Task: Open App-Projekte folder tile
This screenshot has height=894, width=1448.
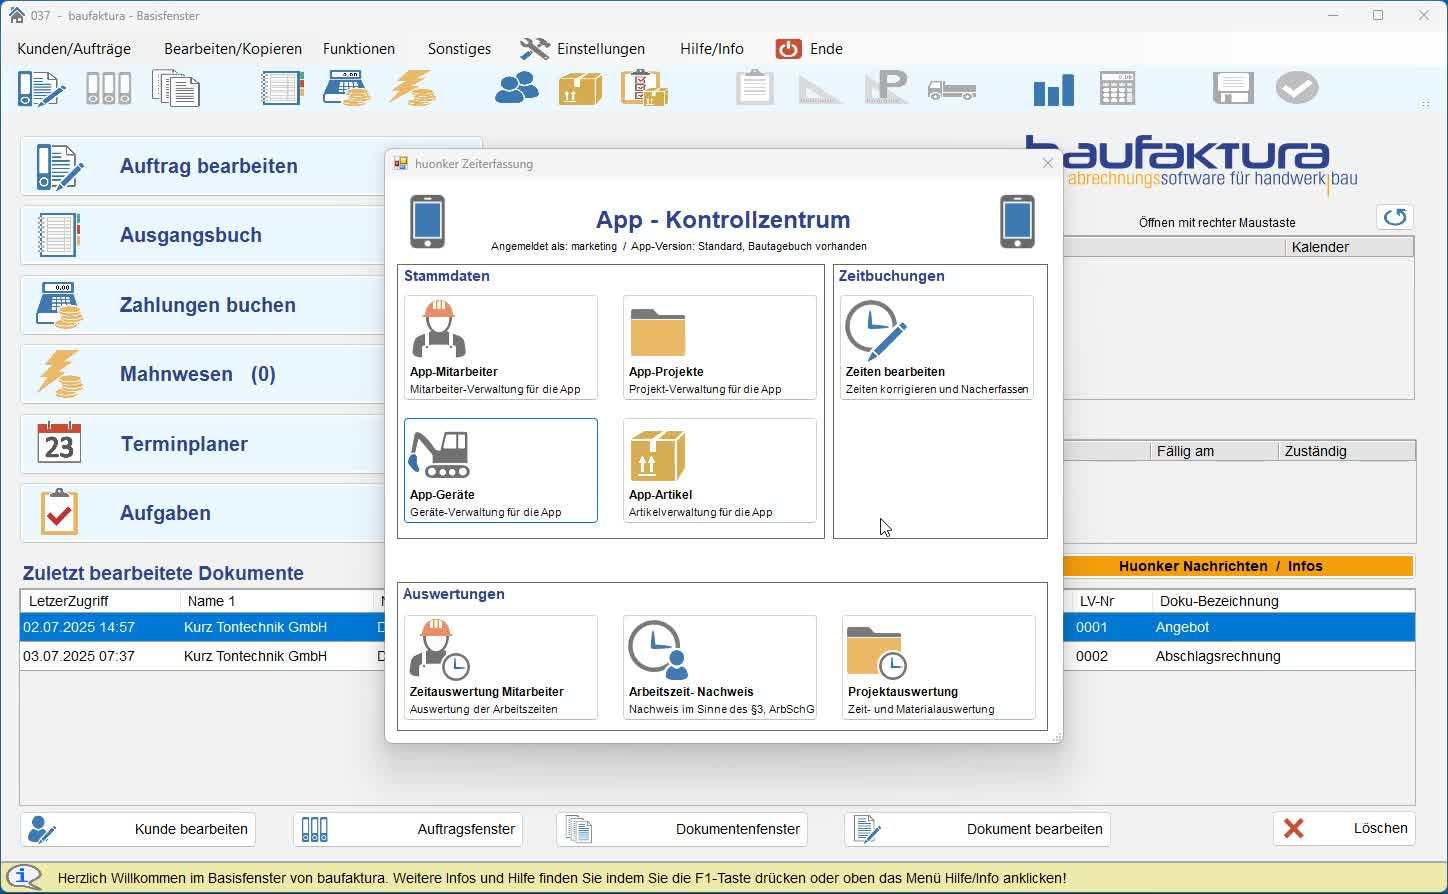Action: pyautogui.click(x=719, y=347)
